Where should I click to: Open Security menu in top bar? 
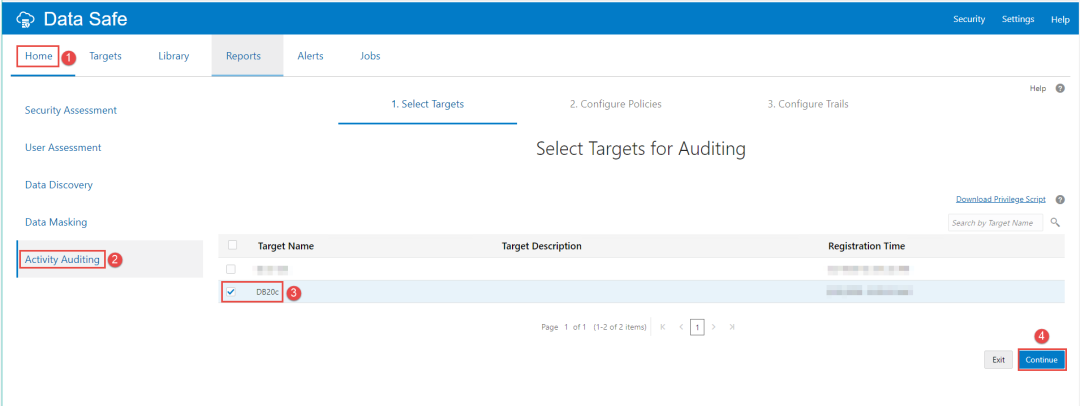[968, 19]
